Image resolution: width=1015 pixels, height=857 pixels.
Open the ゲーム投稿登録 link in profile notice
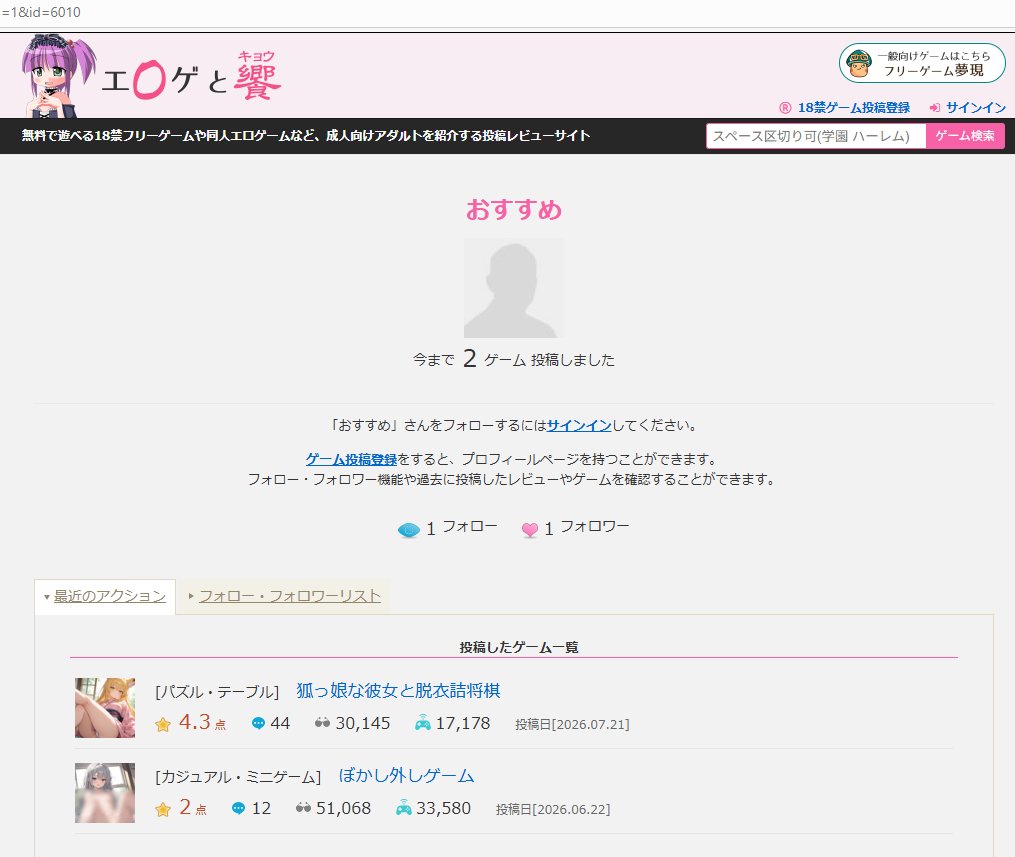[x=351, y=460]
